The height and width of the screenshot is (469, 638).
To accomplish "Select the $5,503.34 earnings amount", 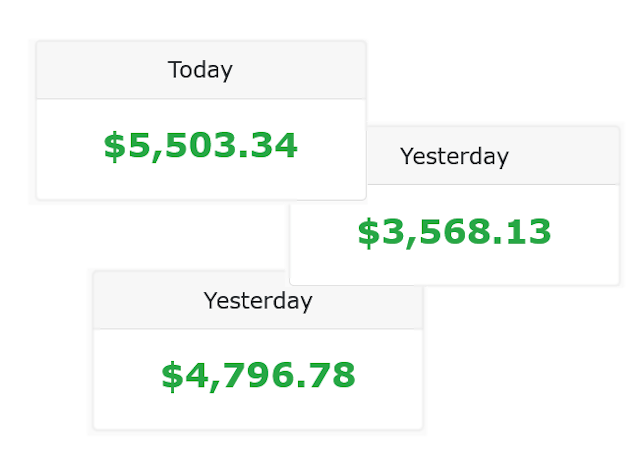I will point(200,146).
